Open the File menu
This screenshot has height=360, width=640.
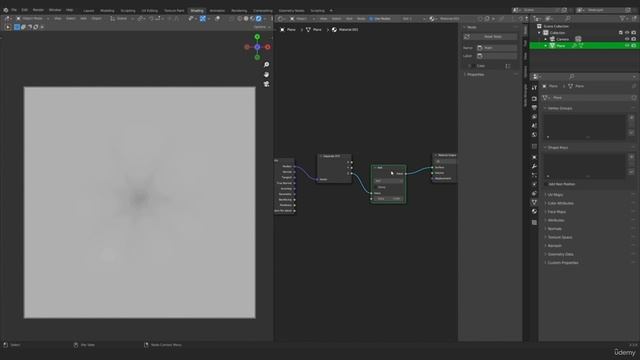point(14,10)
